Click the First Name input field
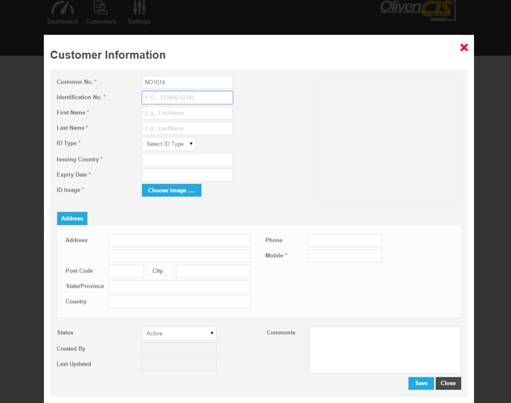511x403 pixels. point(187,113)
